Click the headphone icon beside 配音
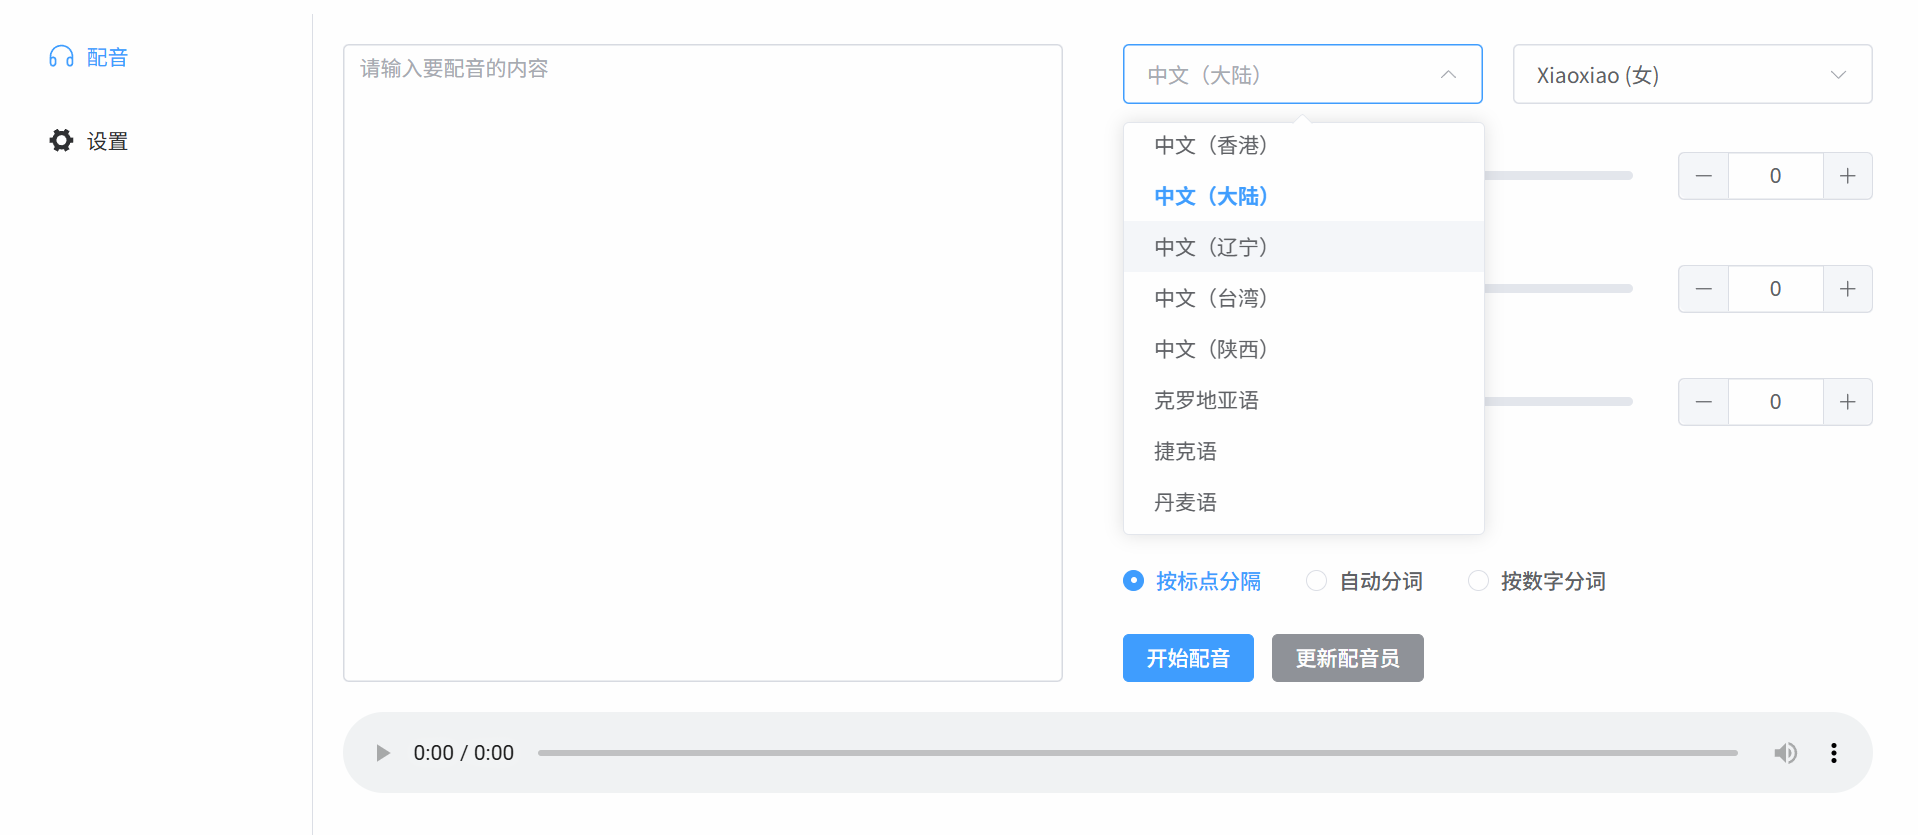The height and width of the screenshot is (835, 1918). (61, 57)
